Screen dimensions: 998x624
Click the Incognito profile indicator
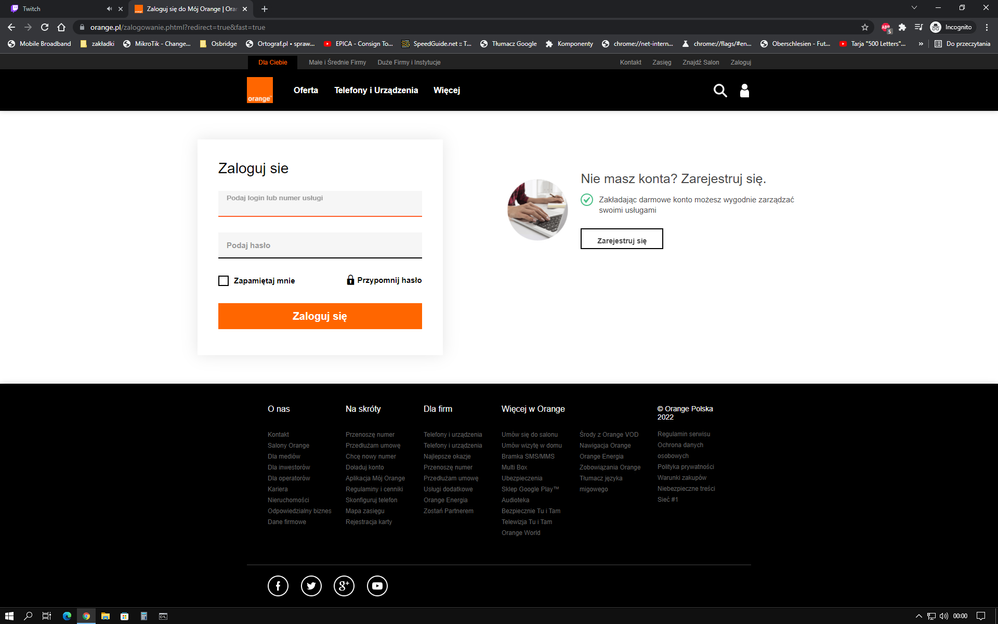coord(952,27)
